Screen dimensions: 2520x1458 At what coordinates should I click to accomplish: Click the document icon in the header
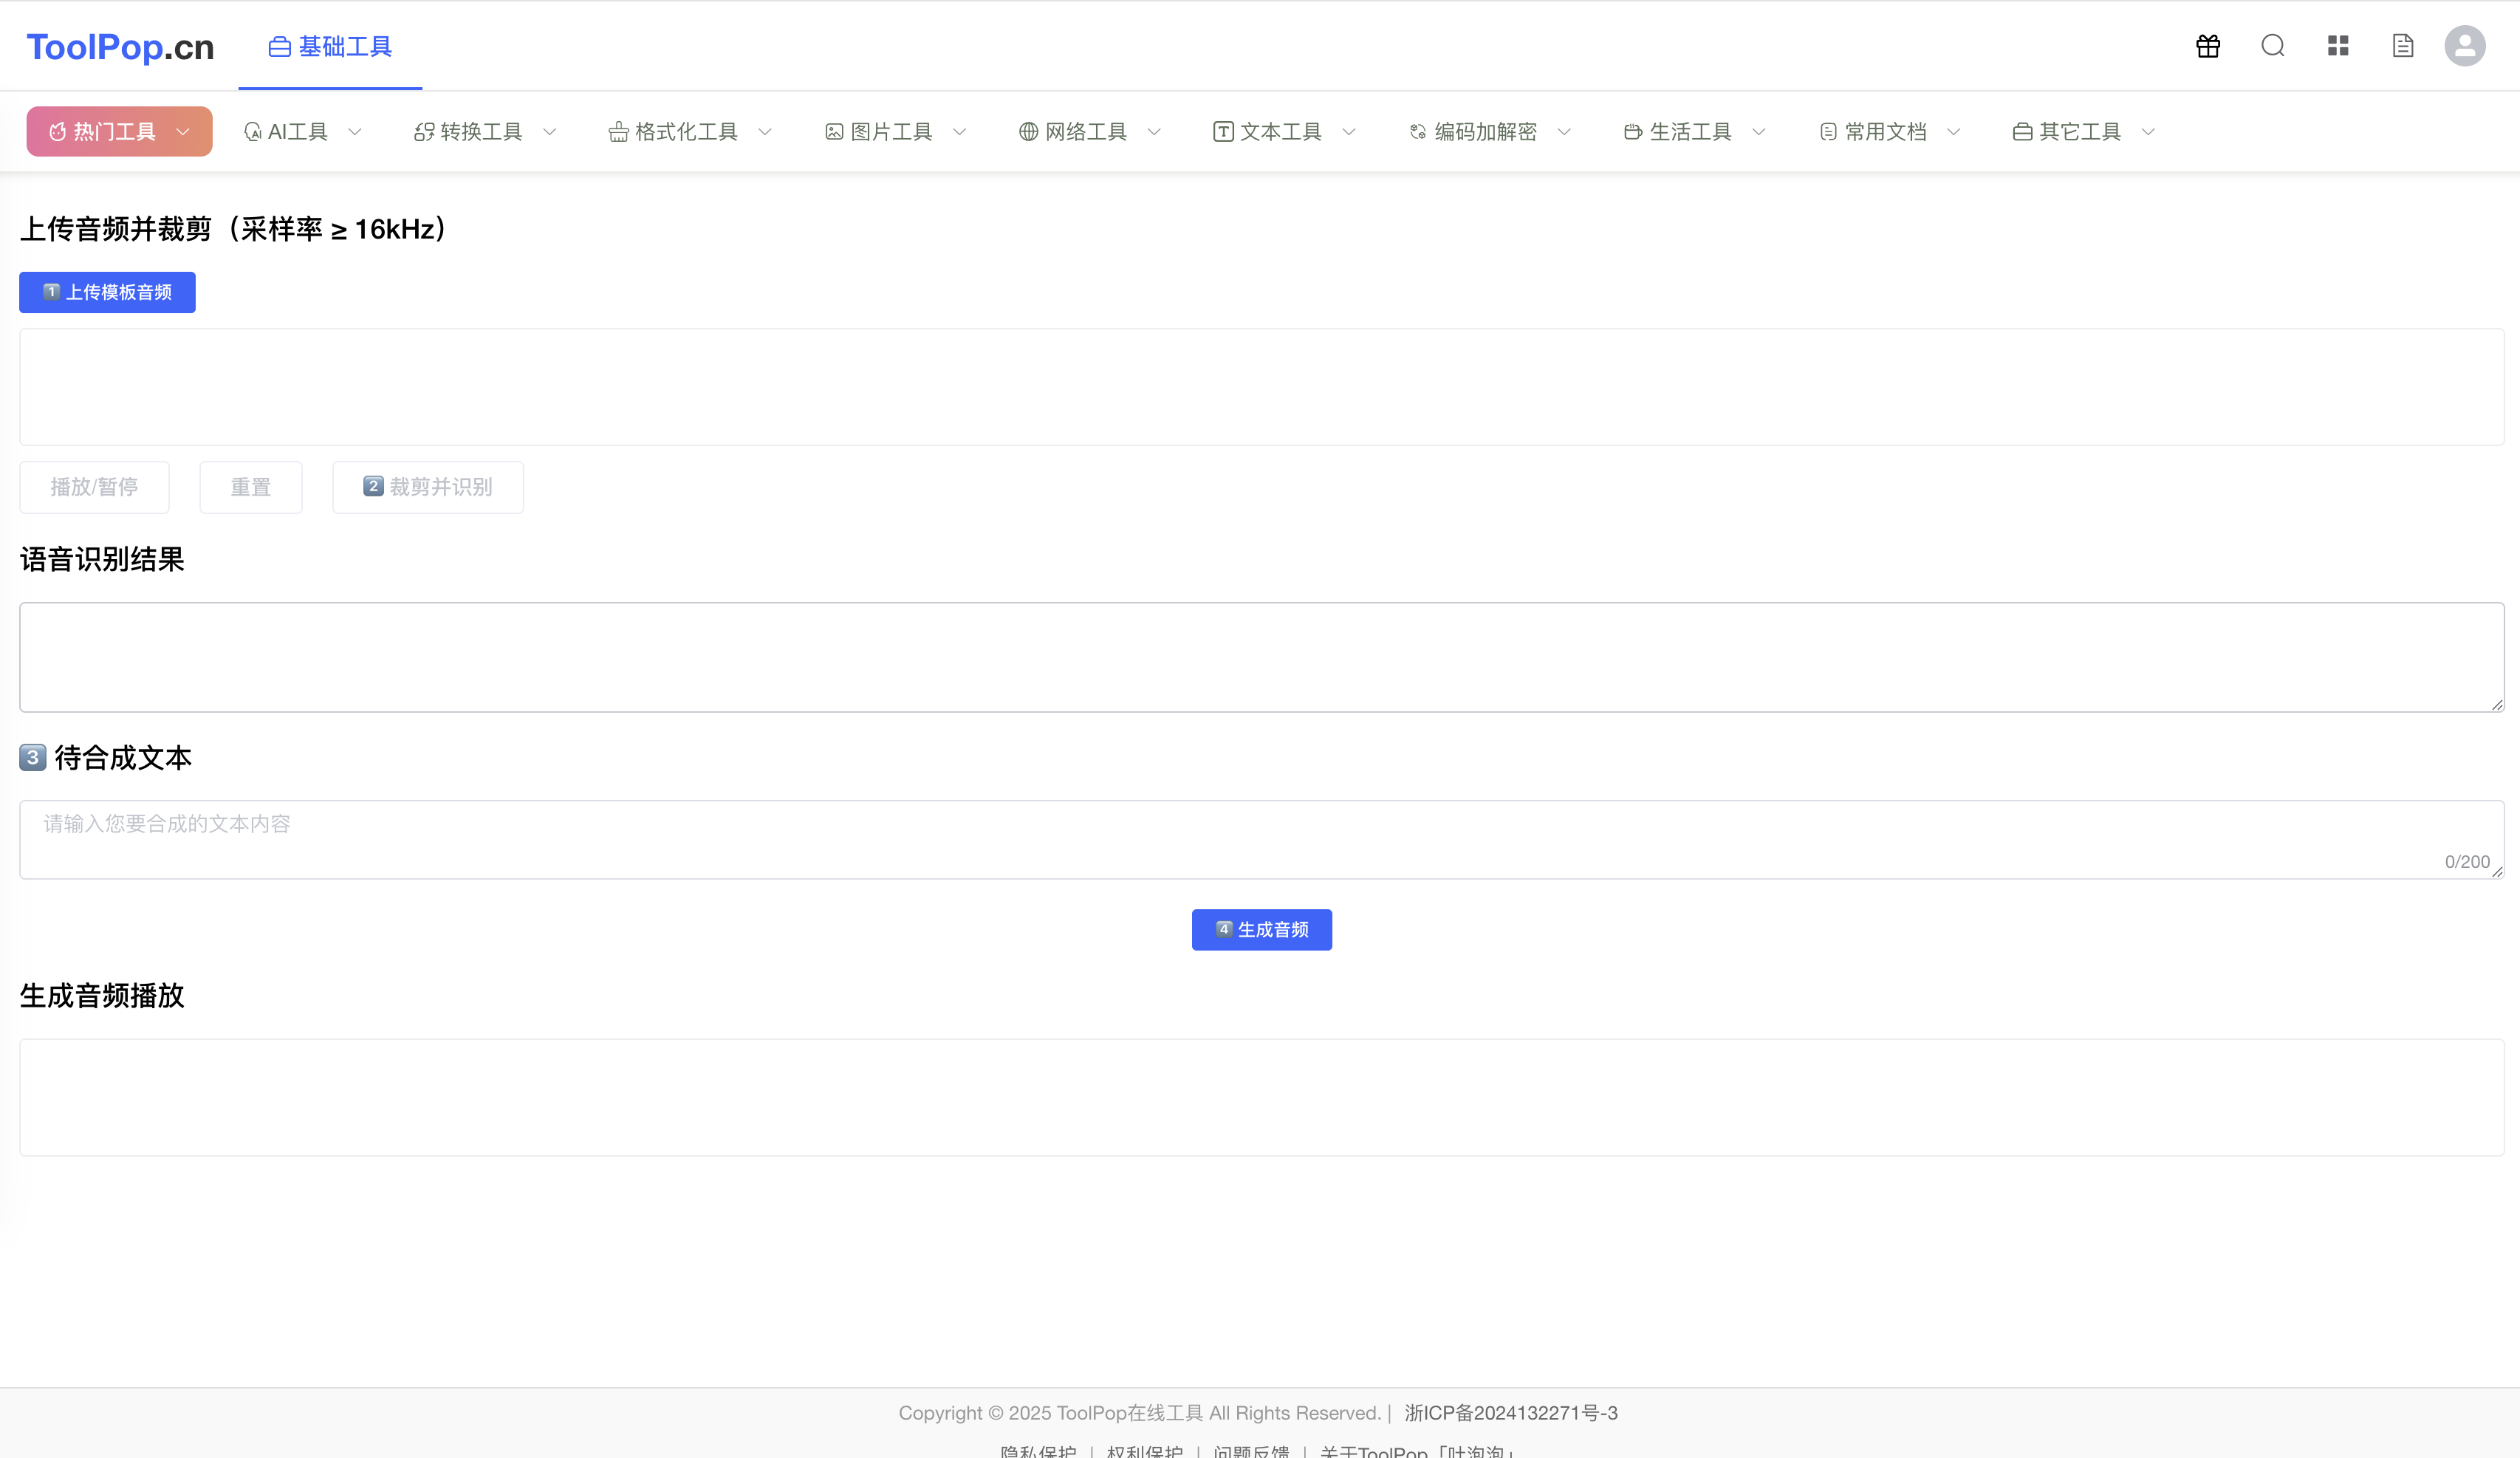[x=2403, y=45]
